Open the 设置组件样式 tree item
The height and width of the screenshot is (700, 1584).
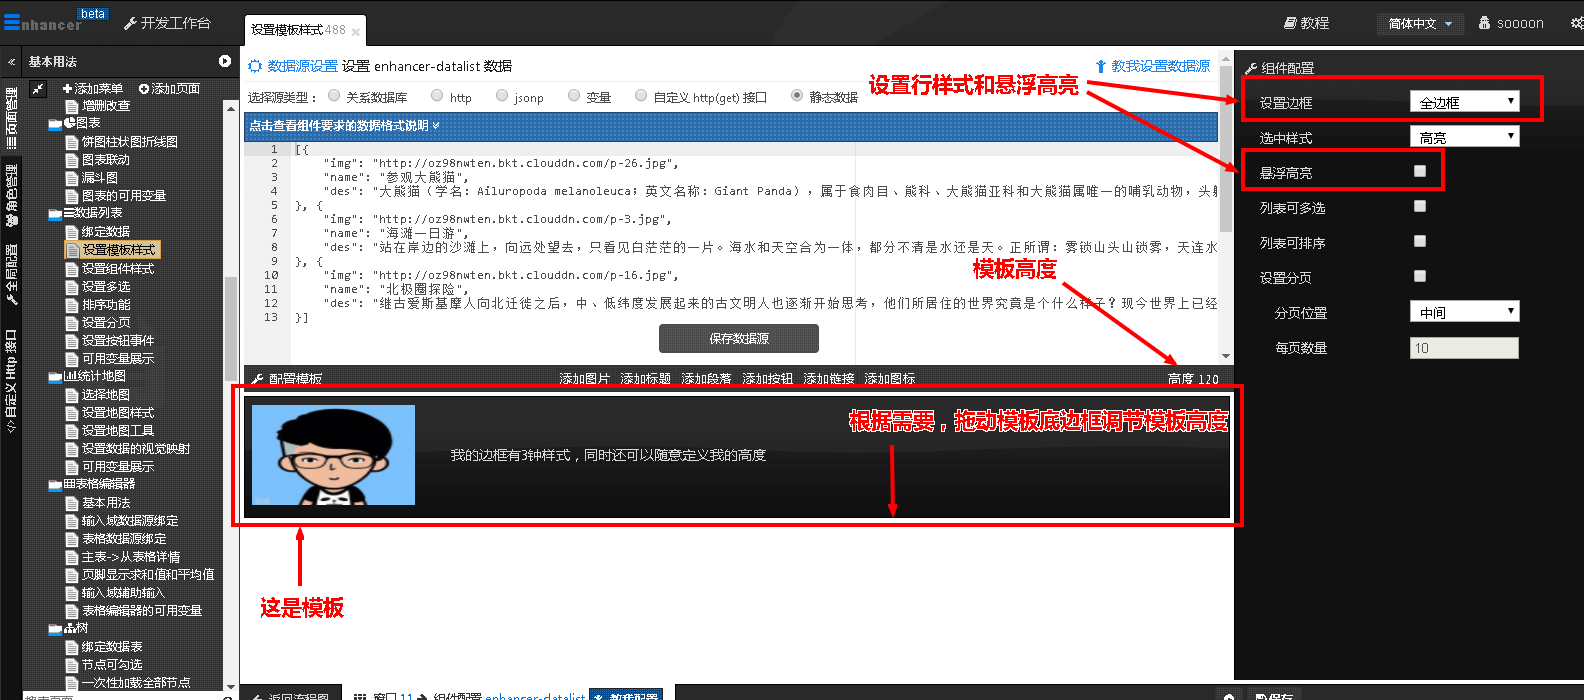coord(117,269)
